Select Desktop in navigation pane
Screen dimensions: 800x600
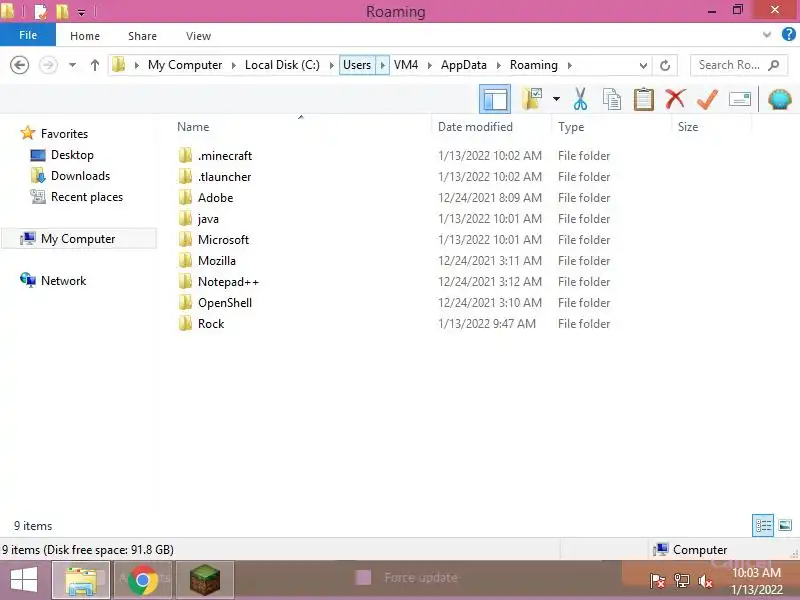[x=72, y=155]
